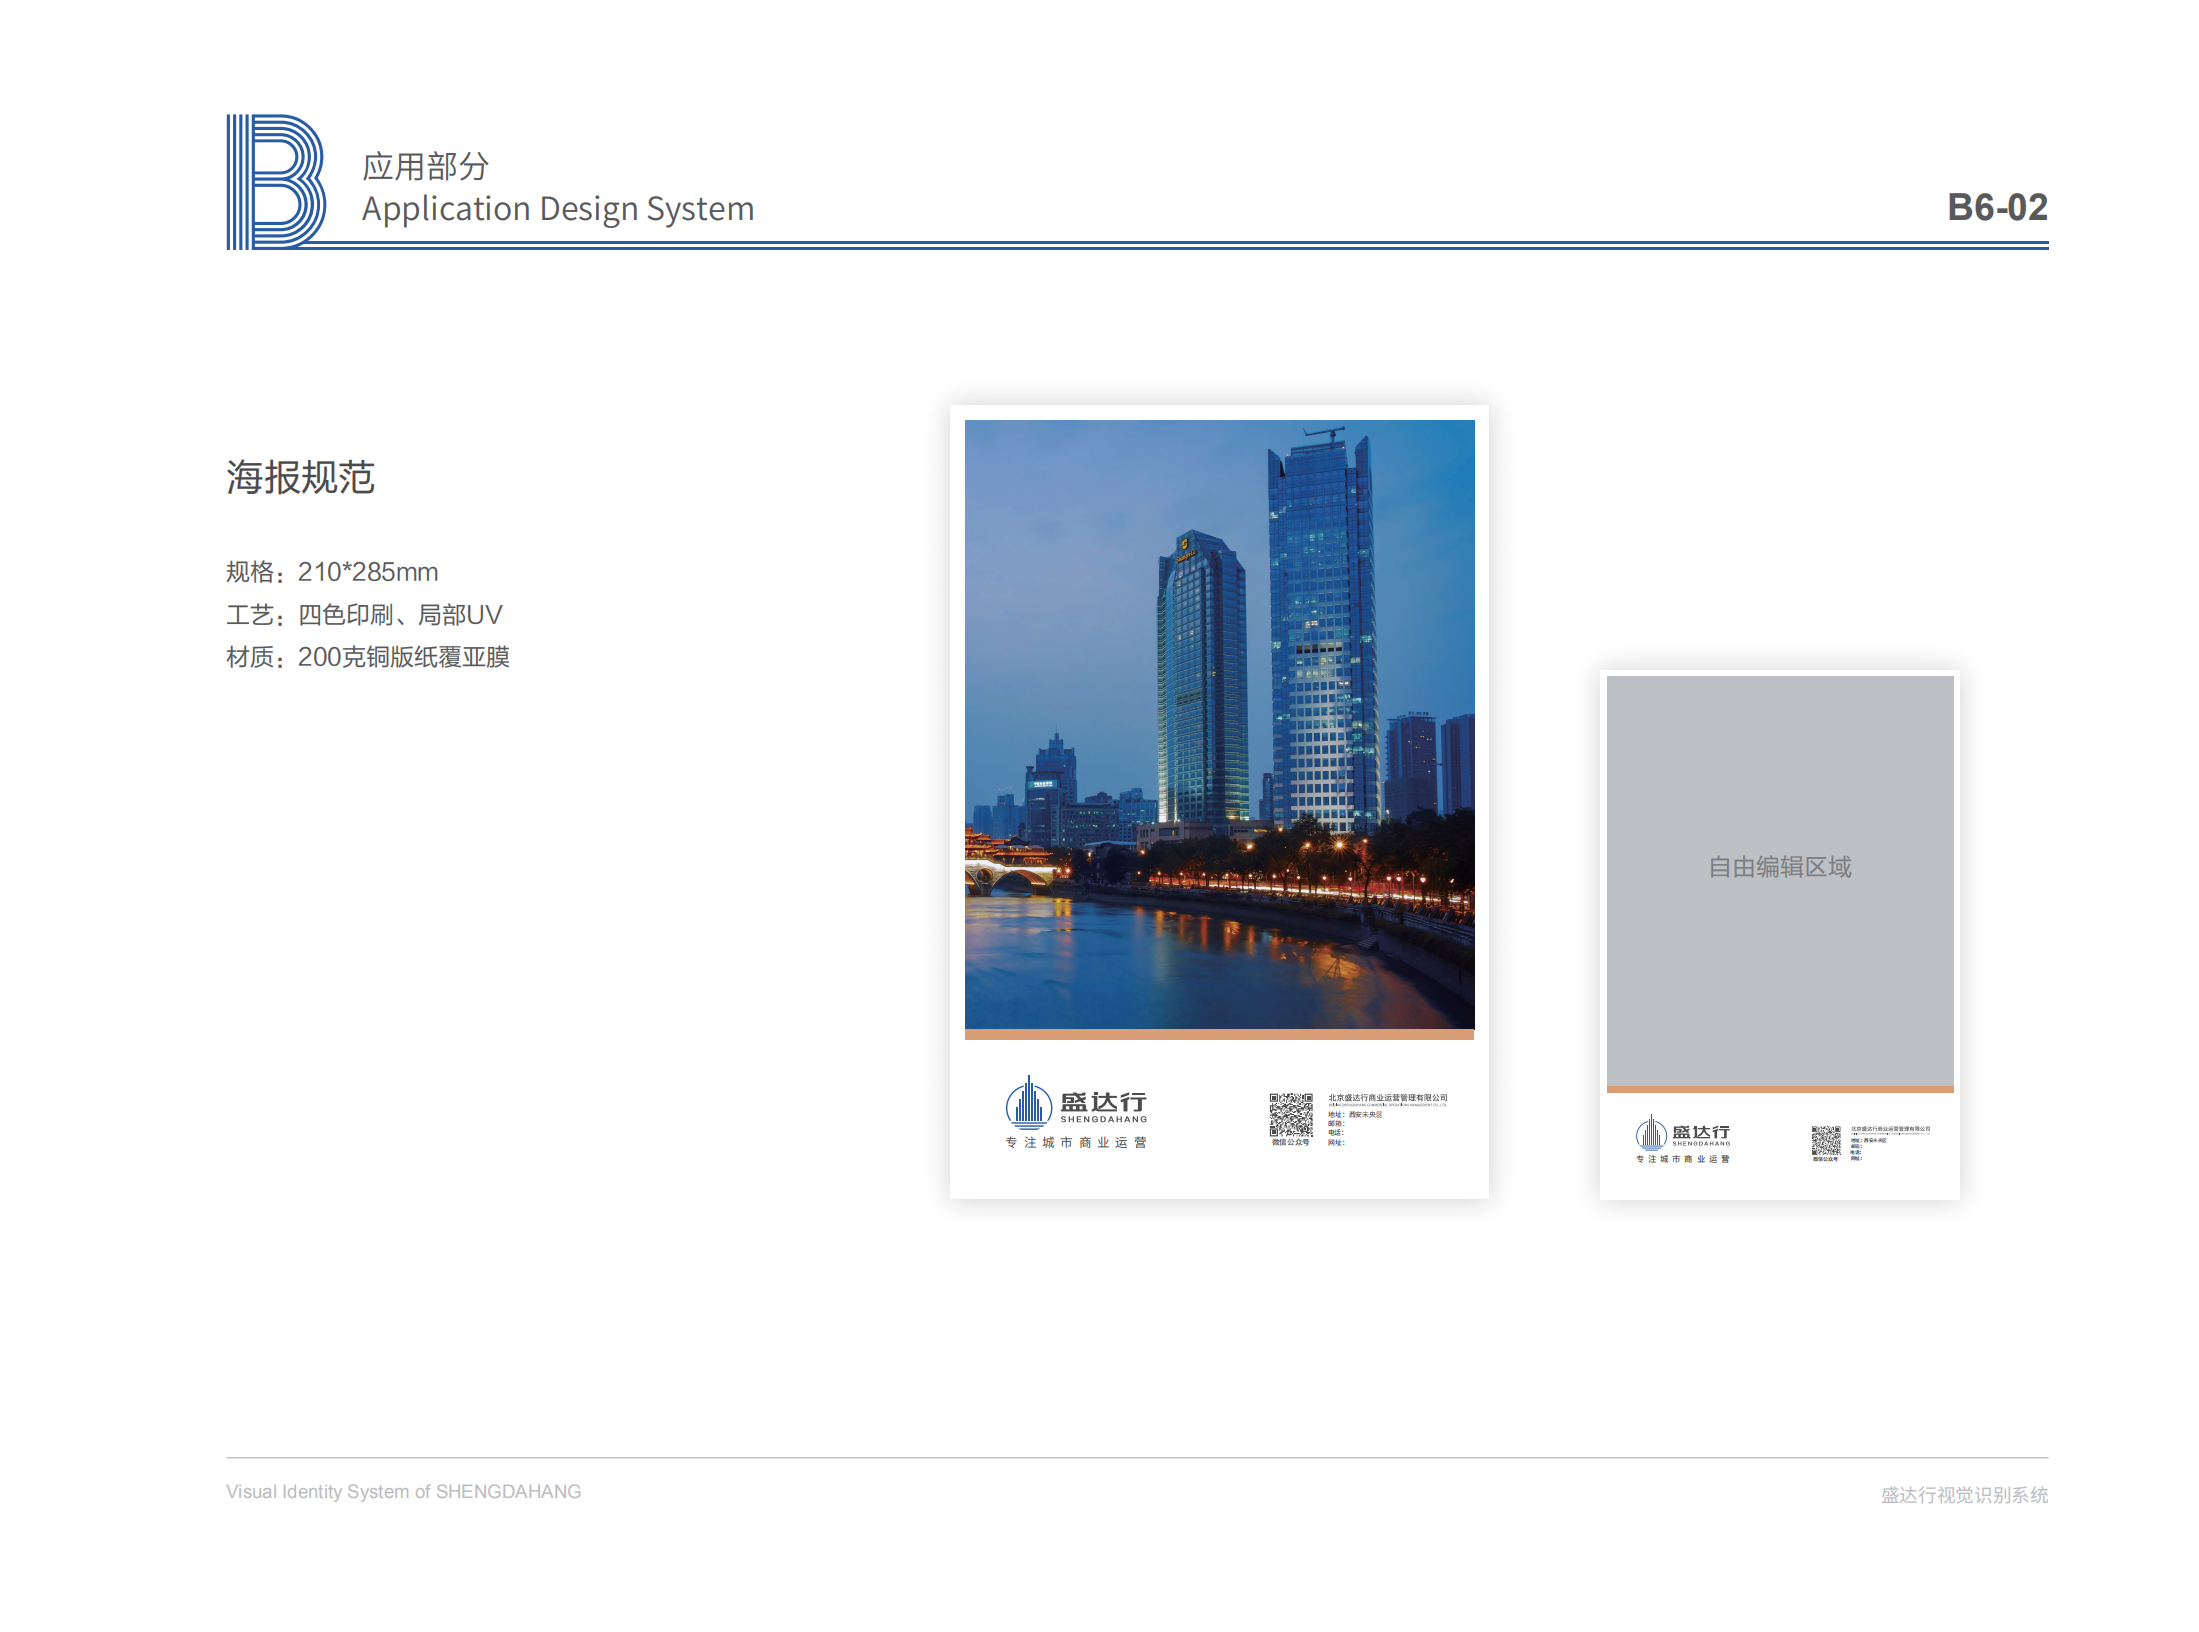
Task: Click the Visual Identity System of SHENGDAHANG footer
Action: (x=403, y=1491)
